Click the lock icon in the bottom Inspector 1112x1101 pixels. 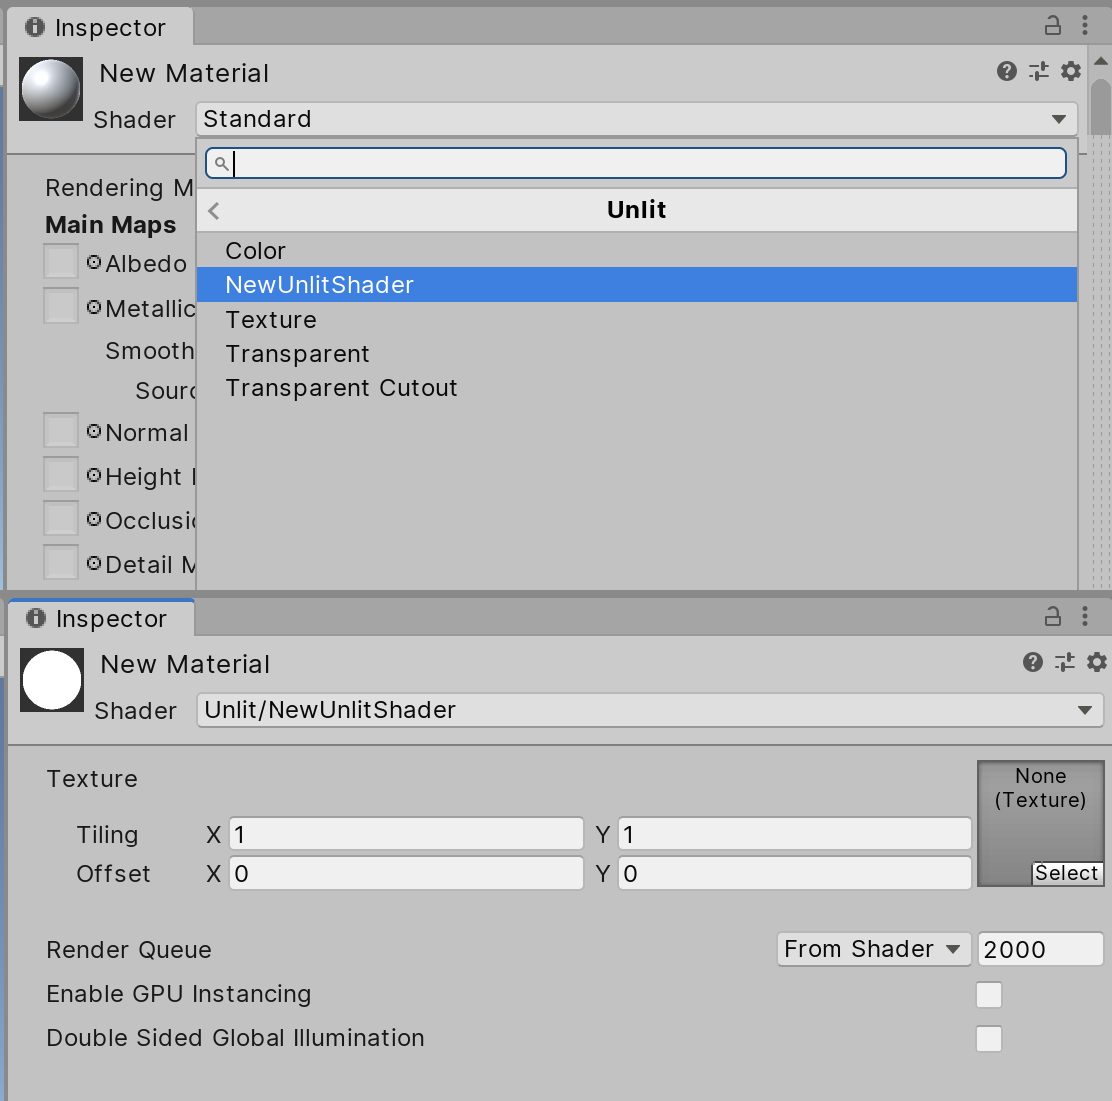(x=1053, y=616)
